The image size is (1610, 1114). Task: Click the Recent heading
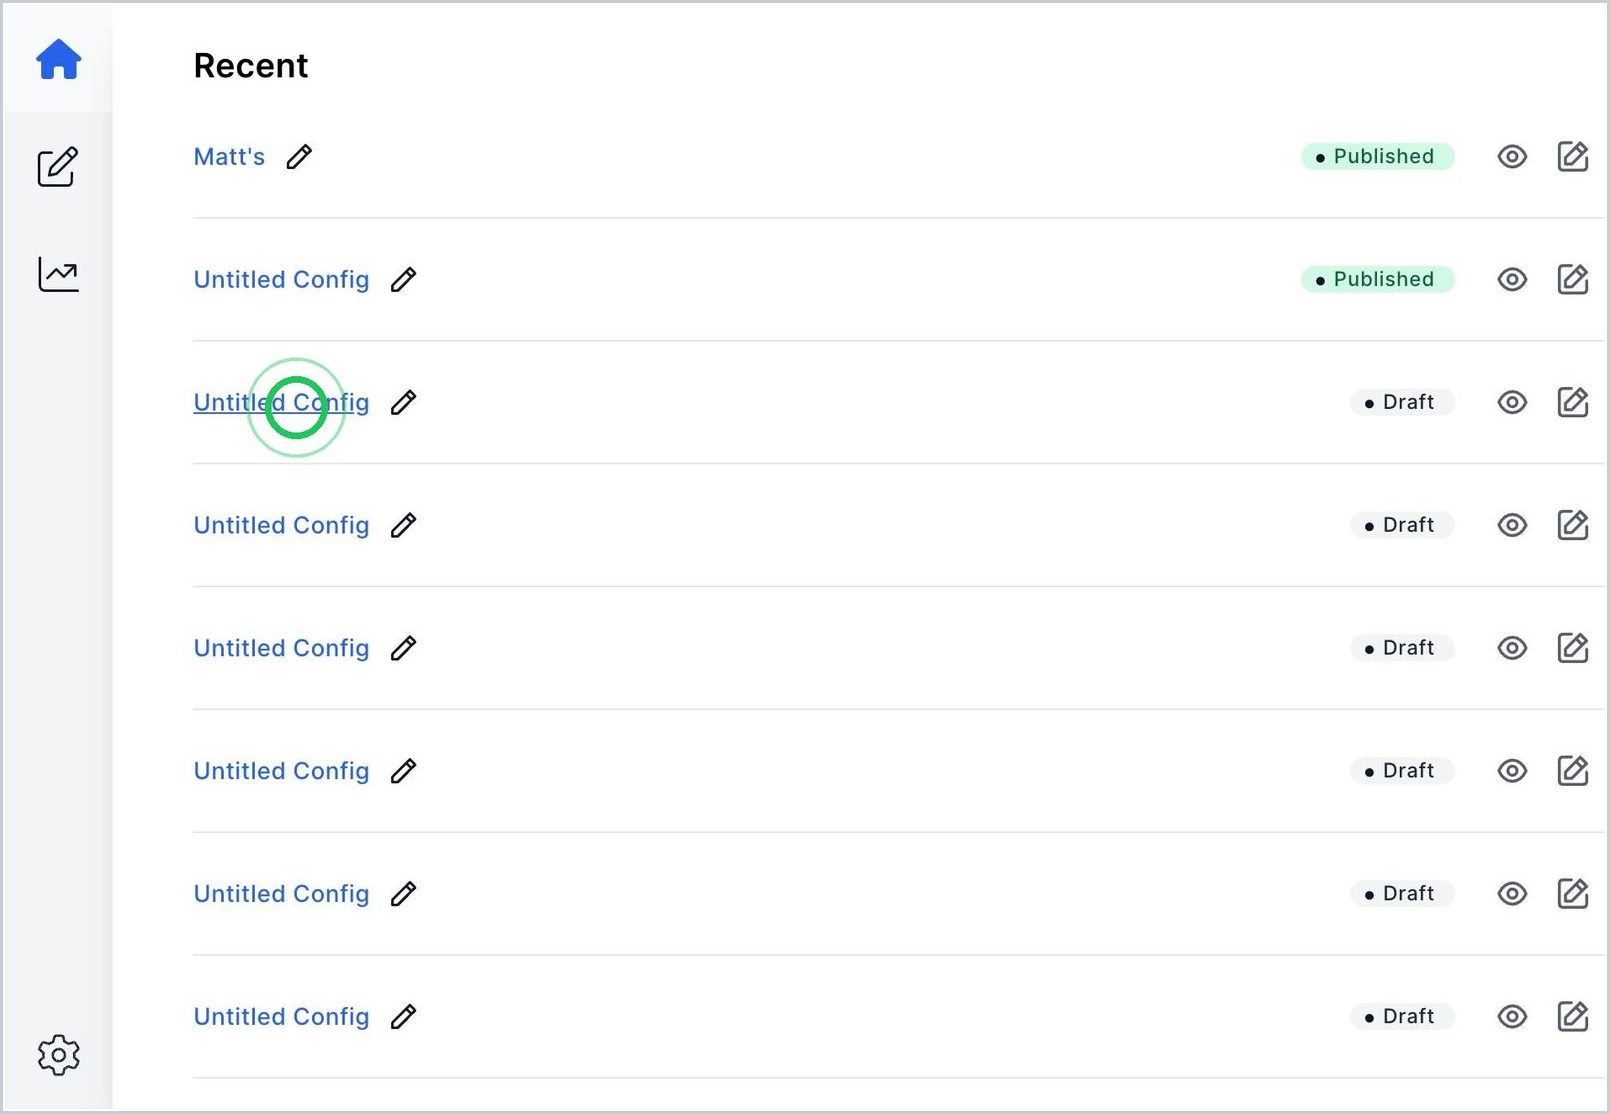coord(250,66)
